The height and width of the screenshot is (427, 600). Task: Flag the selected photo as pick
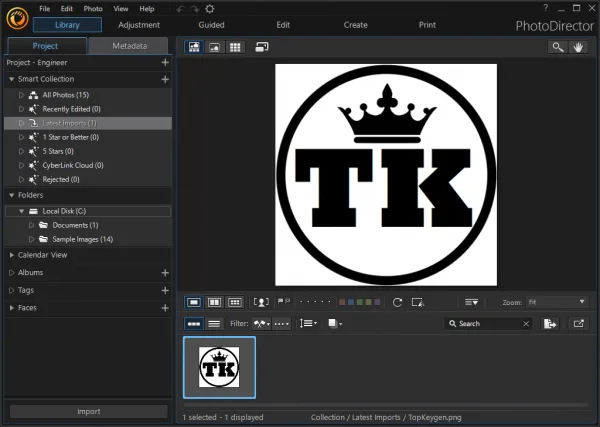(x=280, y=302)
